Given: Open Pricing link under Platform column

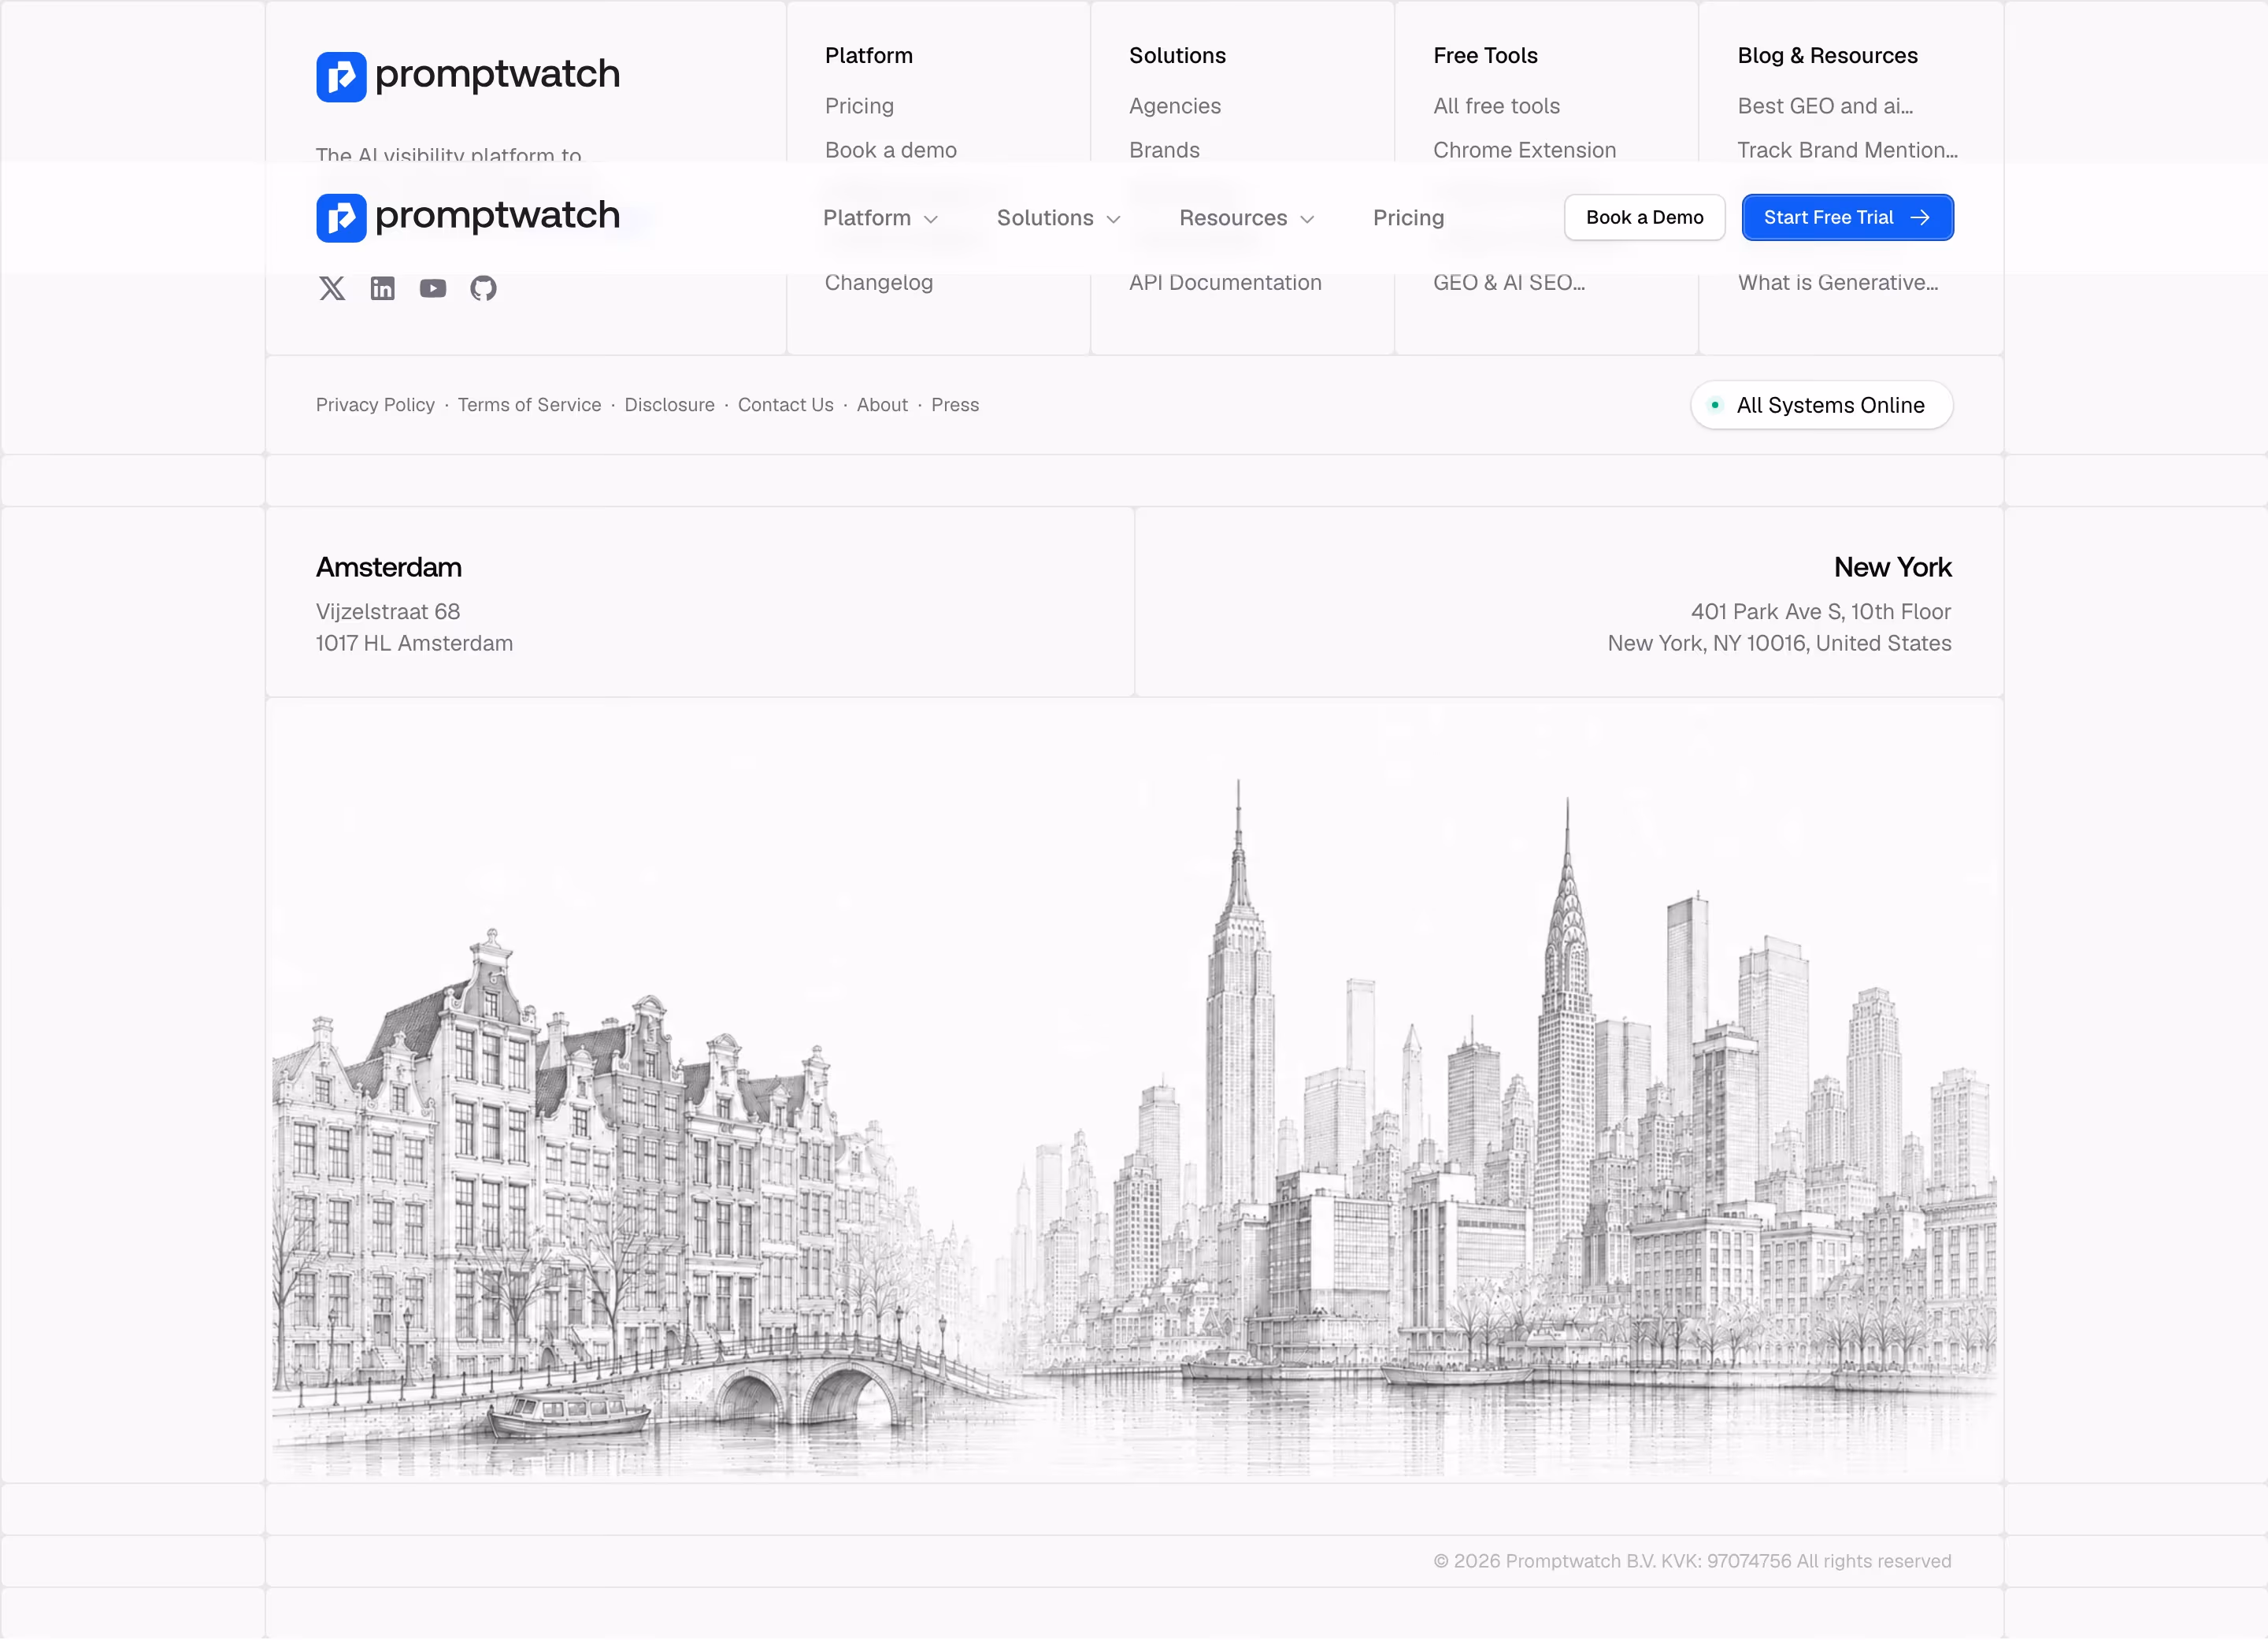Looking at the screenshot, I should point(859,106).
